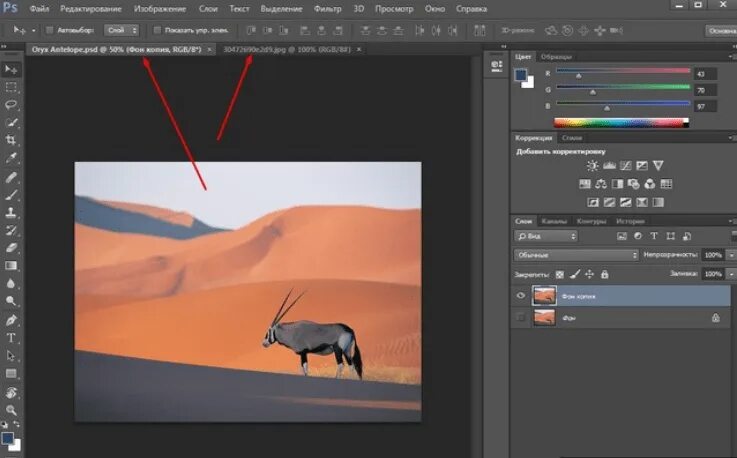Viewport: 737px width, 458px height.
Task: Show the Фон layer via its visibility box
Action: pos(521,317)
